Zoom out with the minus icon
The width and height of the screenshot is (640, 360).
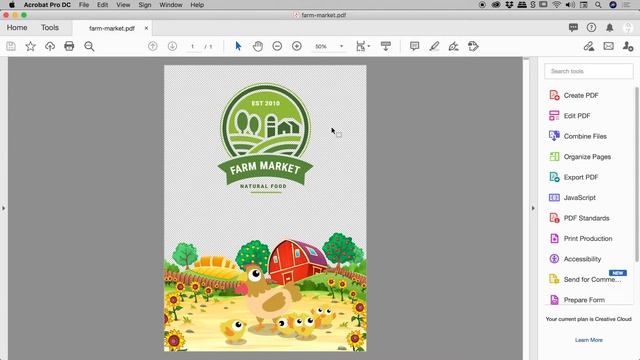click(x=277, y=46)
